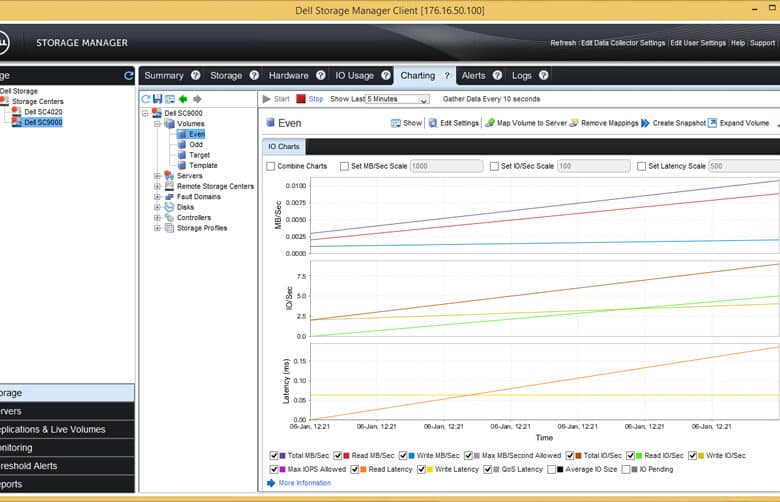Open the Show Last 5 Minutes dropdown
This screenshot has height=502, width=780.
pos(423,100)
